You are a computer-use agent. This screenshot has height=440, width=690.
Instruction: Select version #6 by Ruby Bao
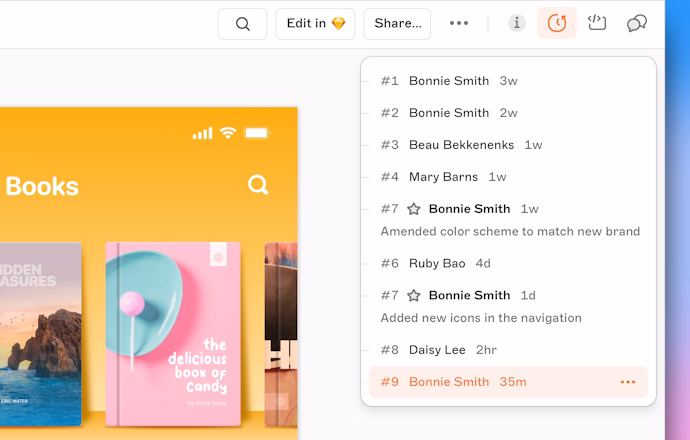pos(437,263)
